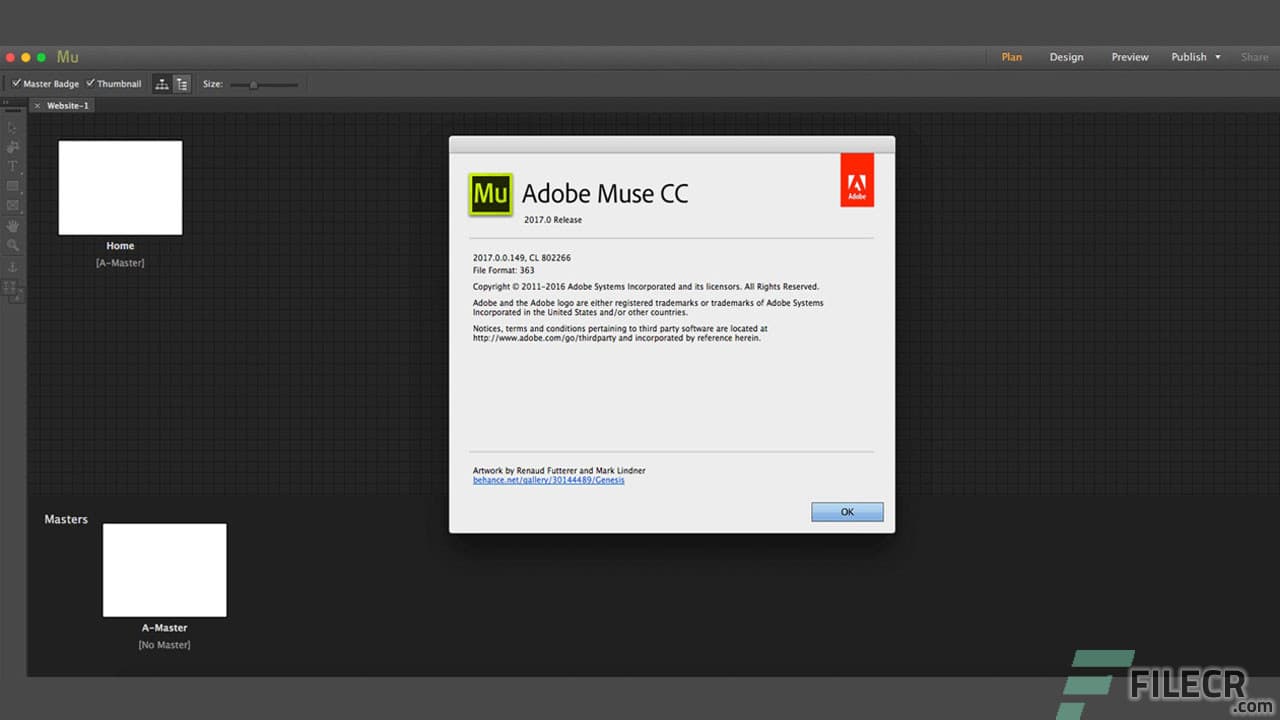The width and height of the screenshot is (1280, 720).
Task: Disable the Thumbnail checkbox
Action: point(89,83)
